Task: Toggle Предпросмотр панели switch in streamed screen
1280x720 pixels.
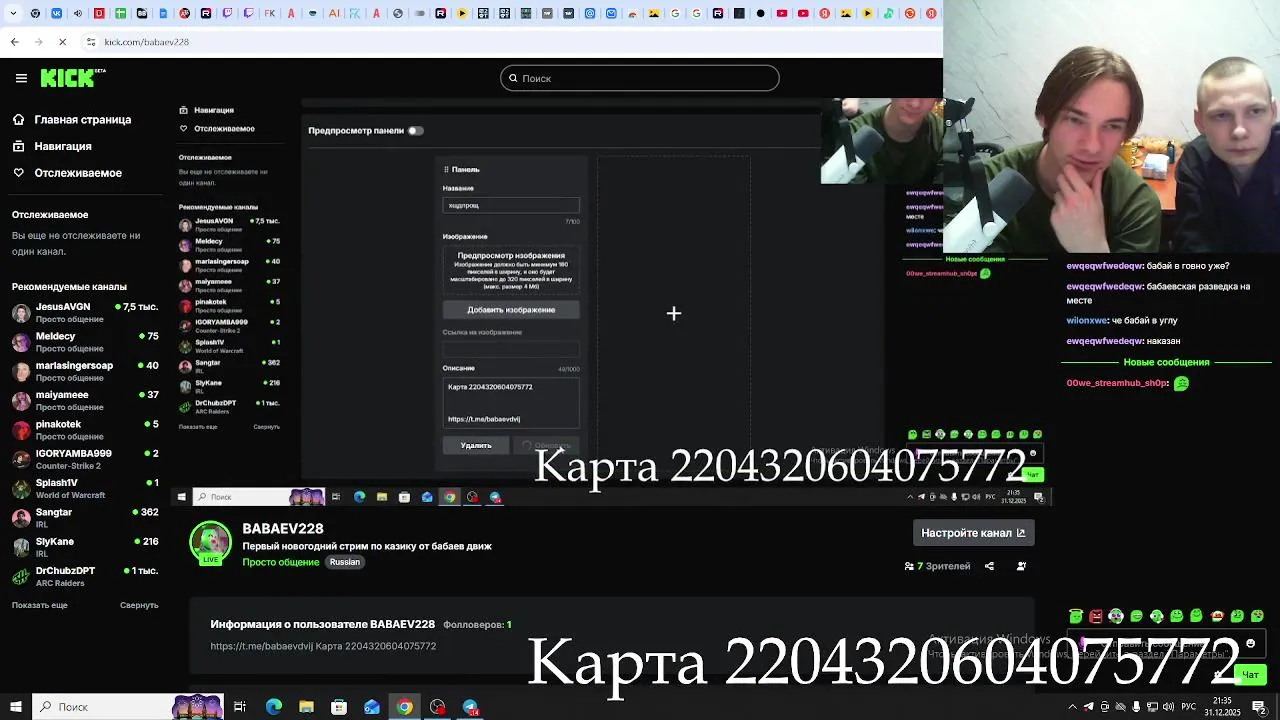Action: 415,131
